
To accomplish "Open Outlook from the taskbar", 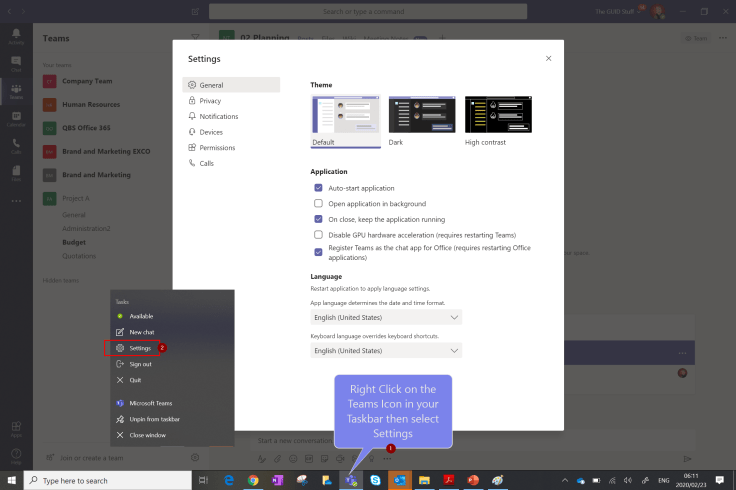I will point(399,480).
